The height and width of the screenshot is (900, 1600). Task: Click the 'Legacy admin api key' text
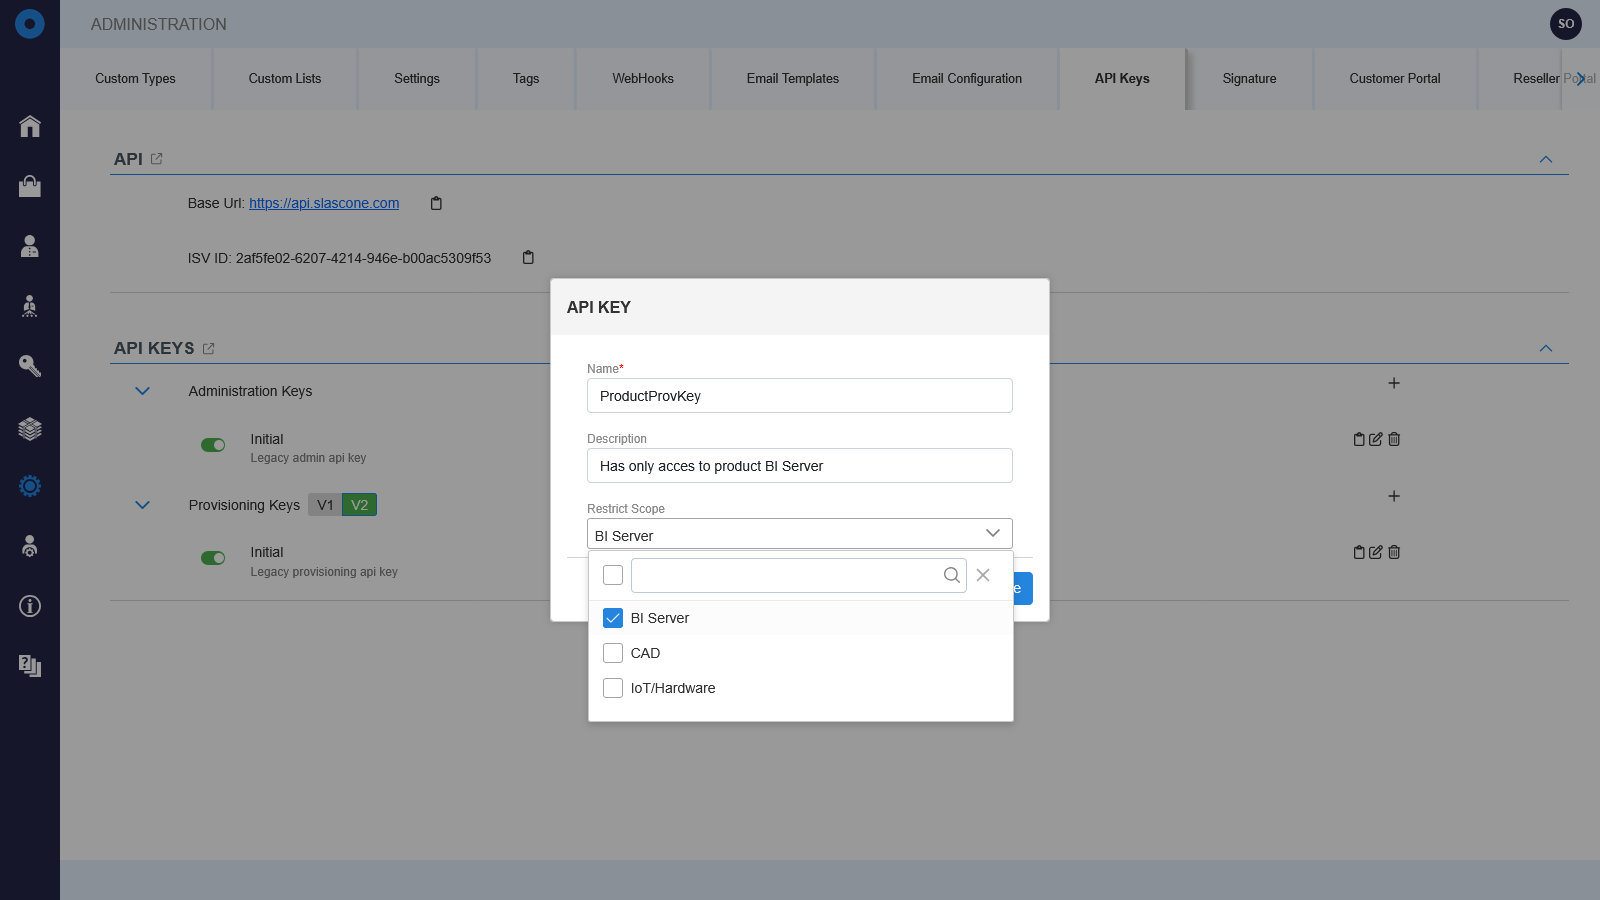click(308, 458)
